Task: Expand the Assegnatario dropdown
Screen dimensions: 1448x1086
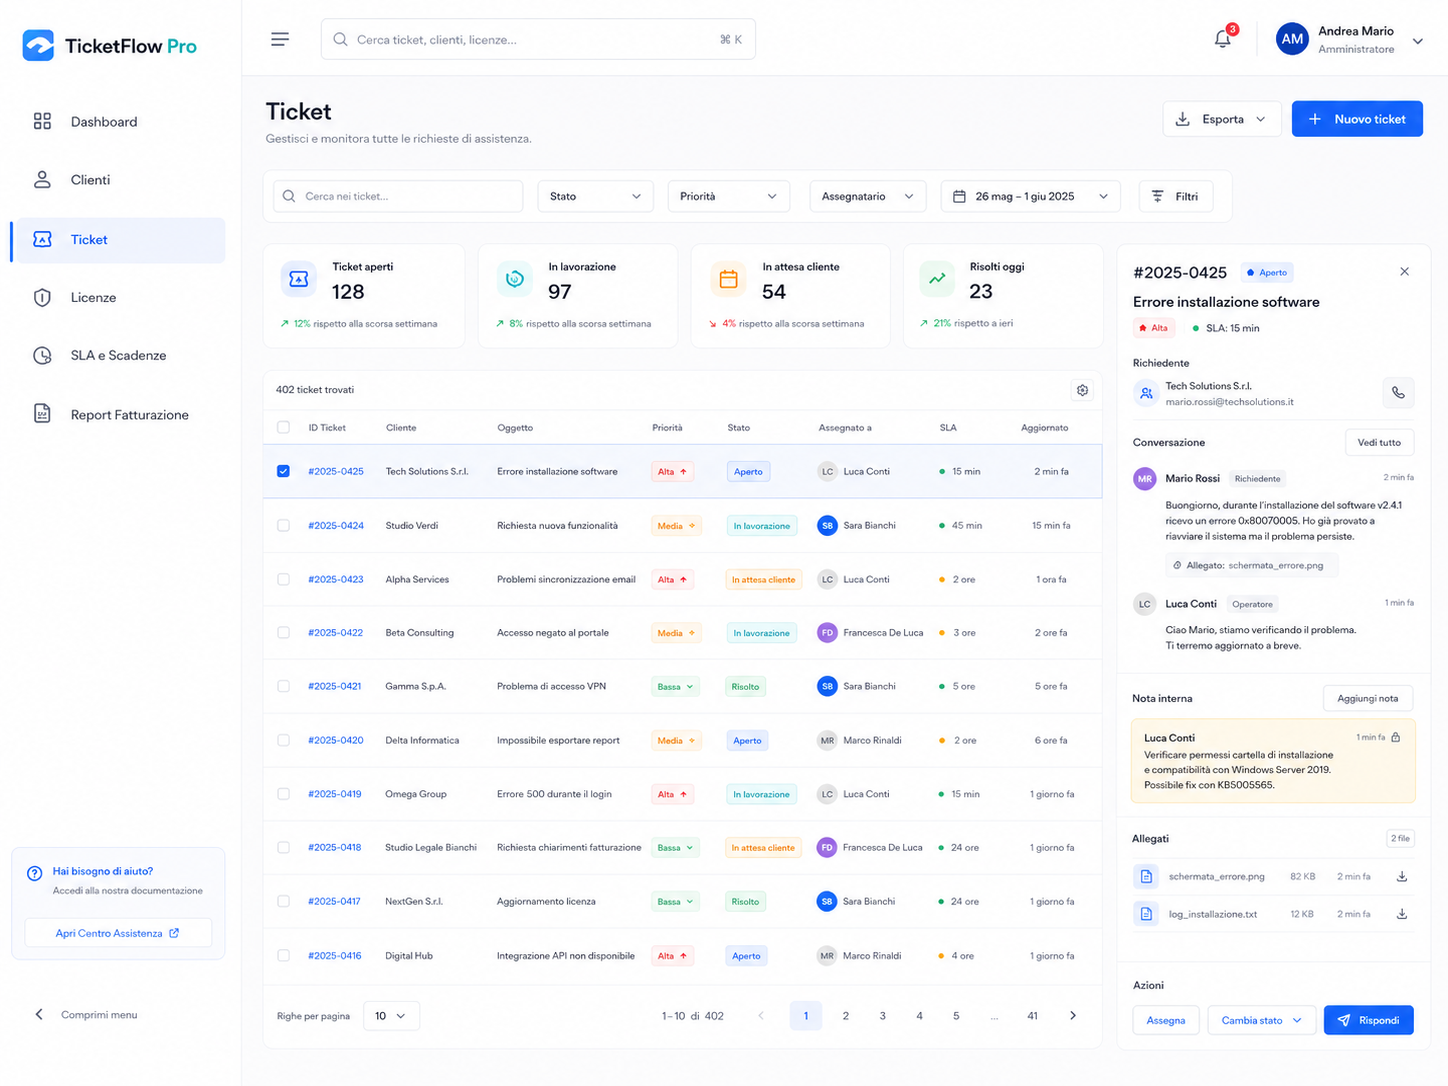Action: 867,196
